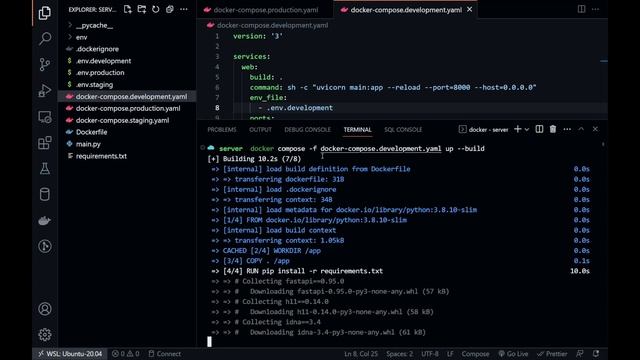
Task: Select the Terminal panel tab
Action: (357, 130)
